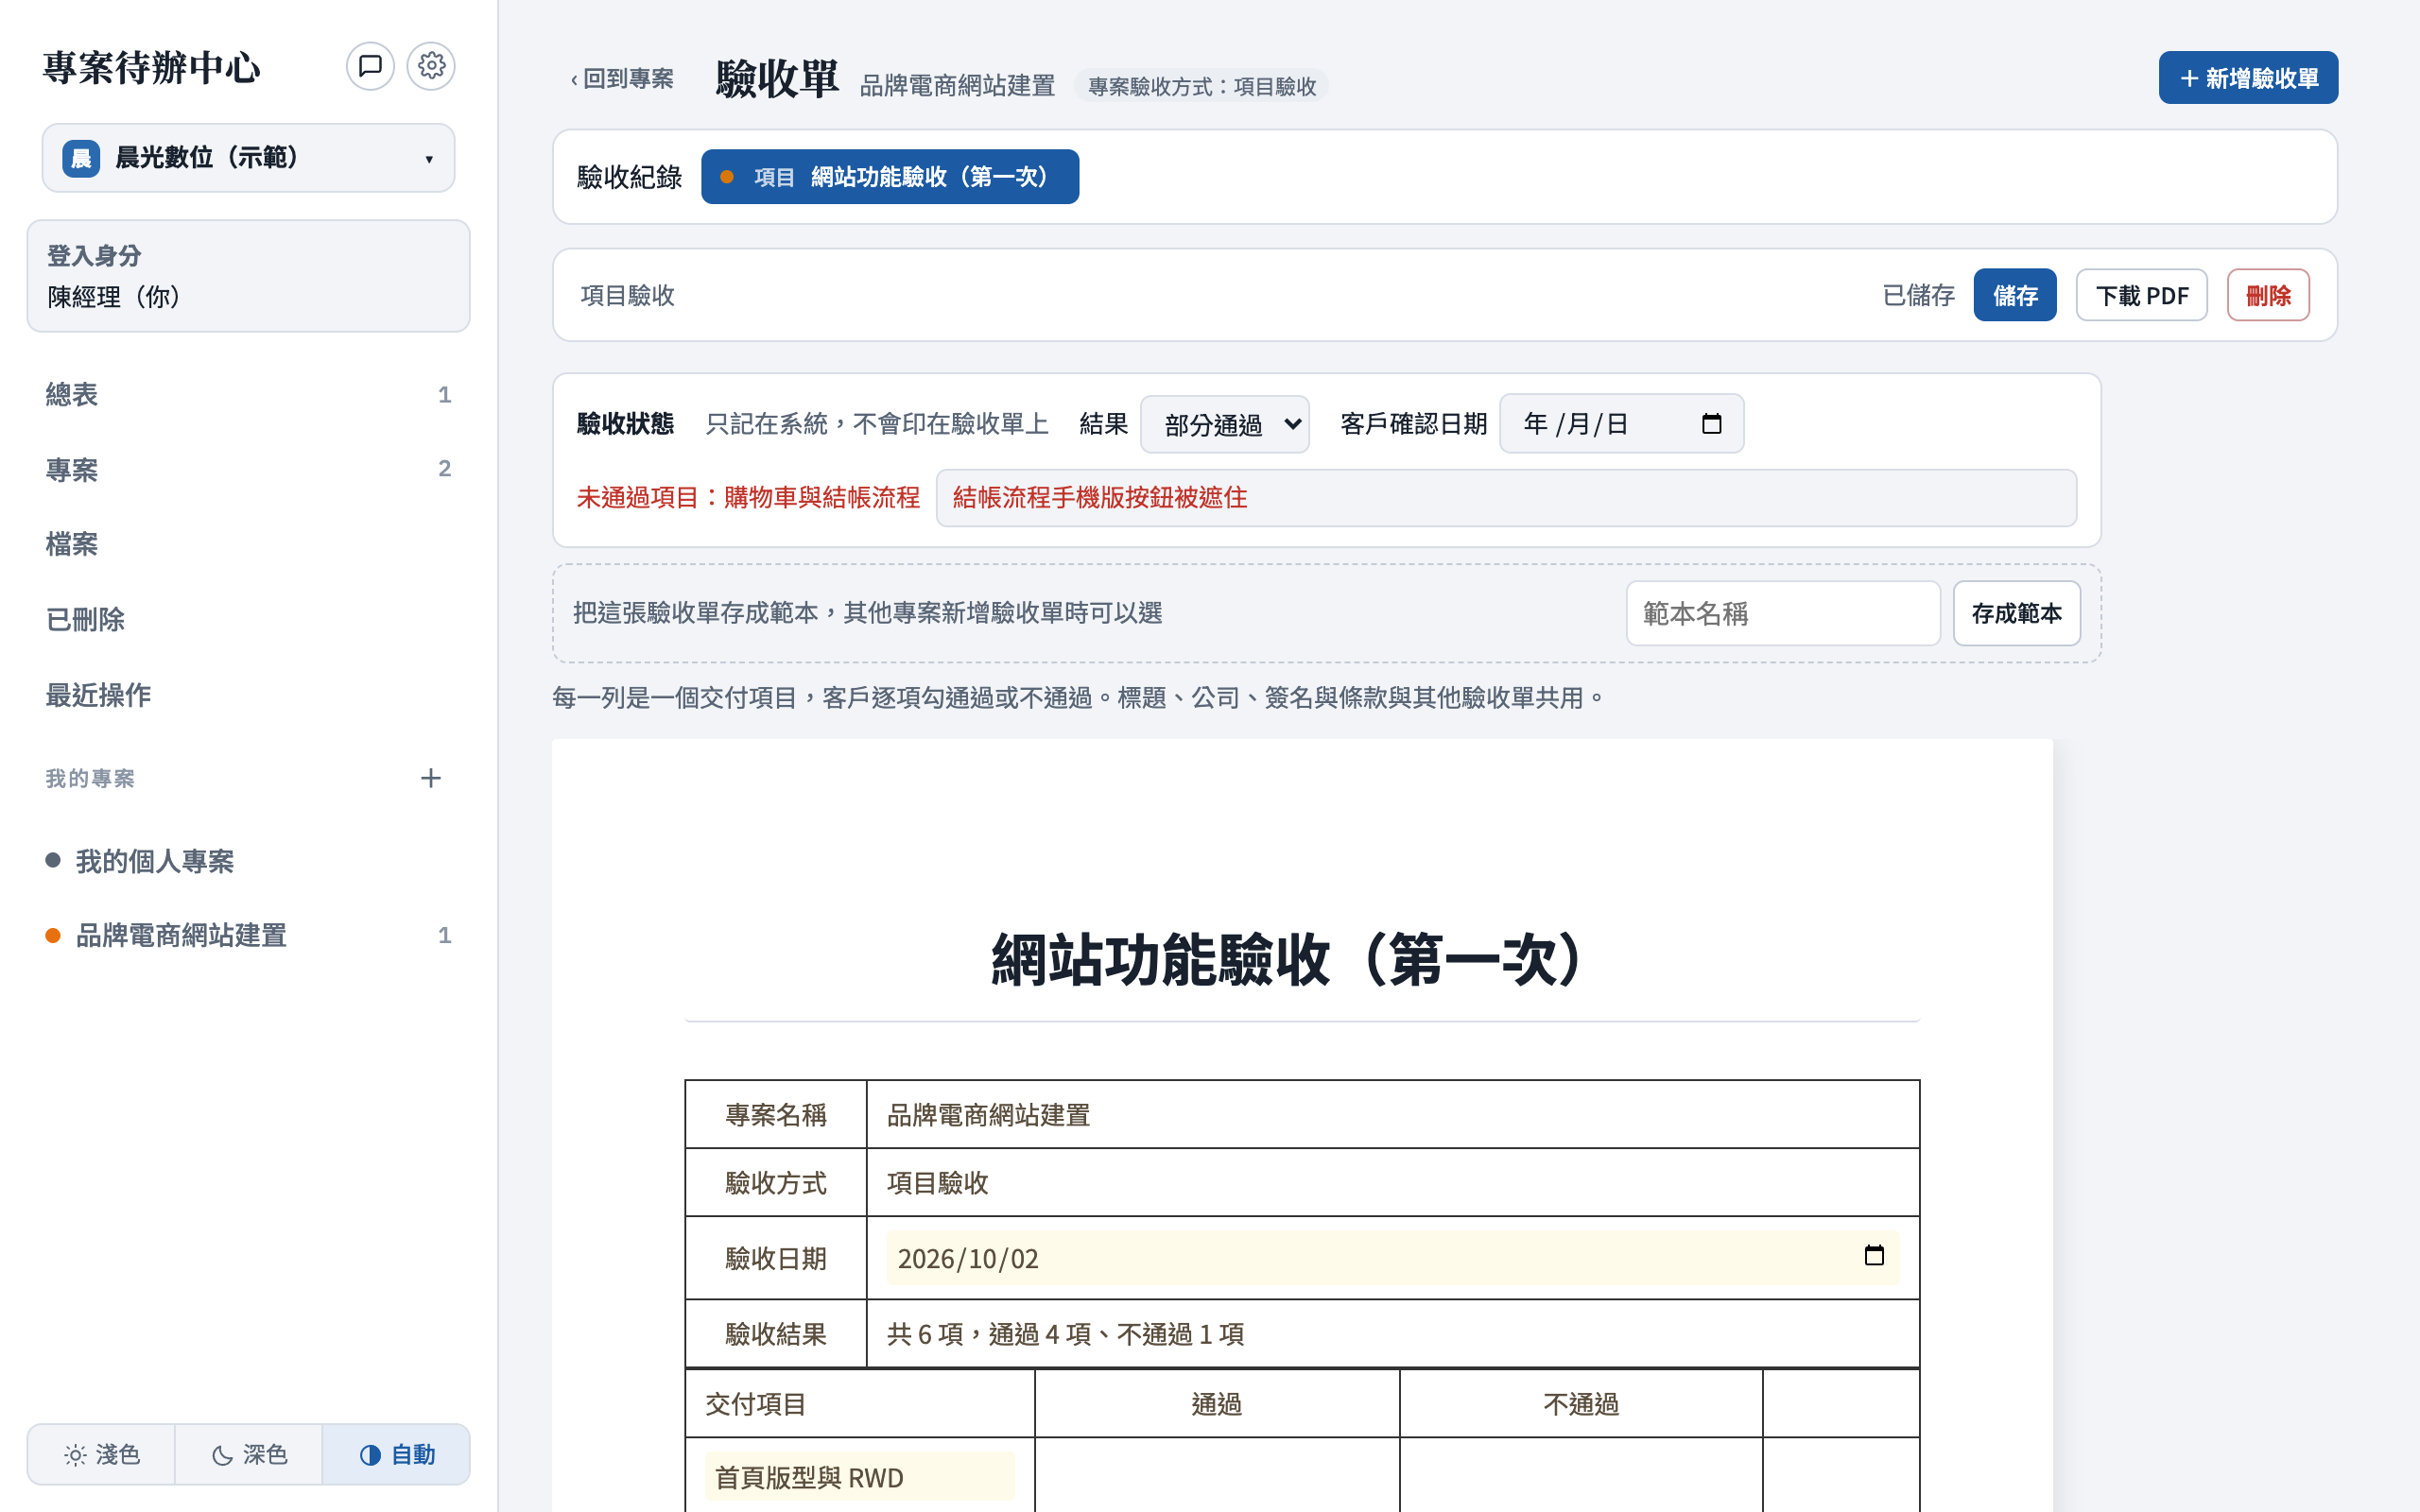Viewport: 2420px width, 1512px height.
Task: Click 專案驗收方式：項目驗收 badge
Action: pos(1201,86)
